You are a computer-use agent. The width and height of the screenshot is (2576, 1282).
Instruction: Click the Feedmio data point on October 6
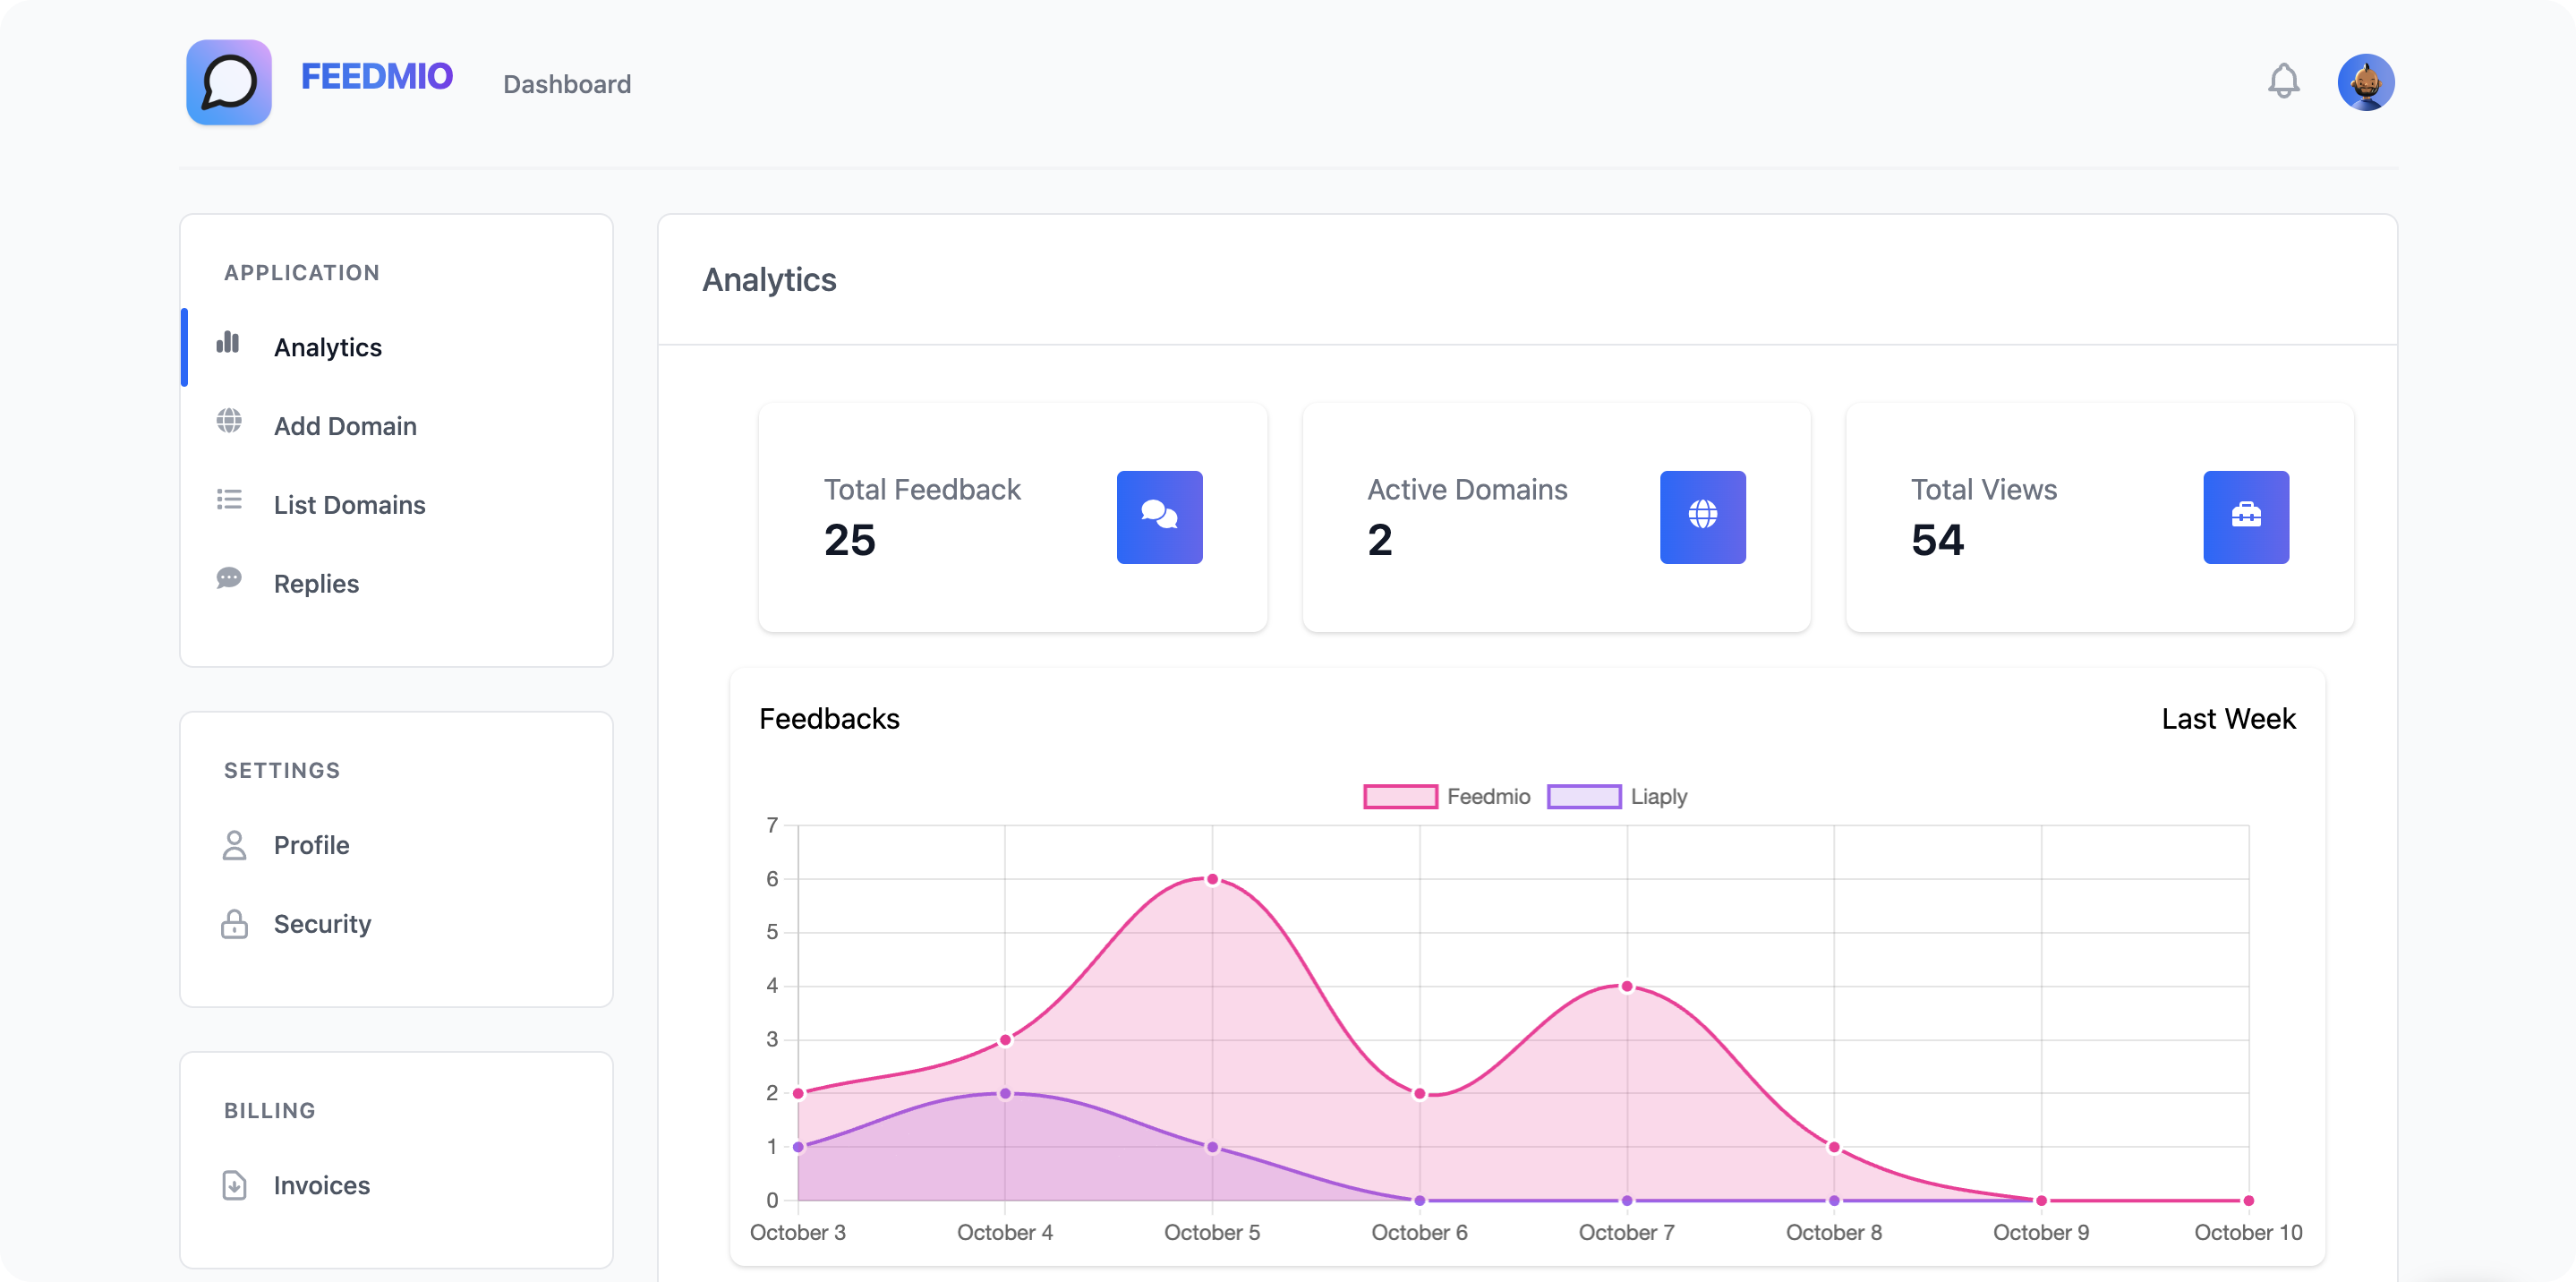pyautogui.click(x=1419, y=1093)
